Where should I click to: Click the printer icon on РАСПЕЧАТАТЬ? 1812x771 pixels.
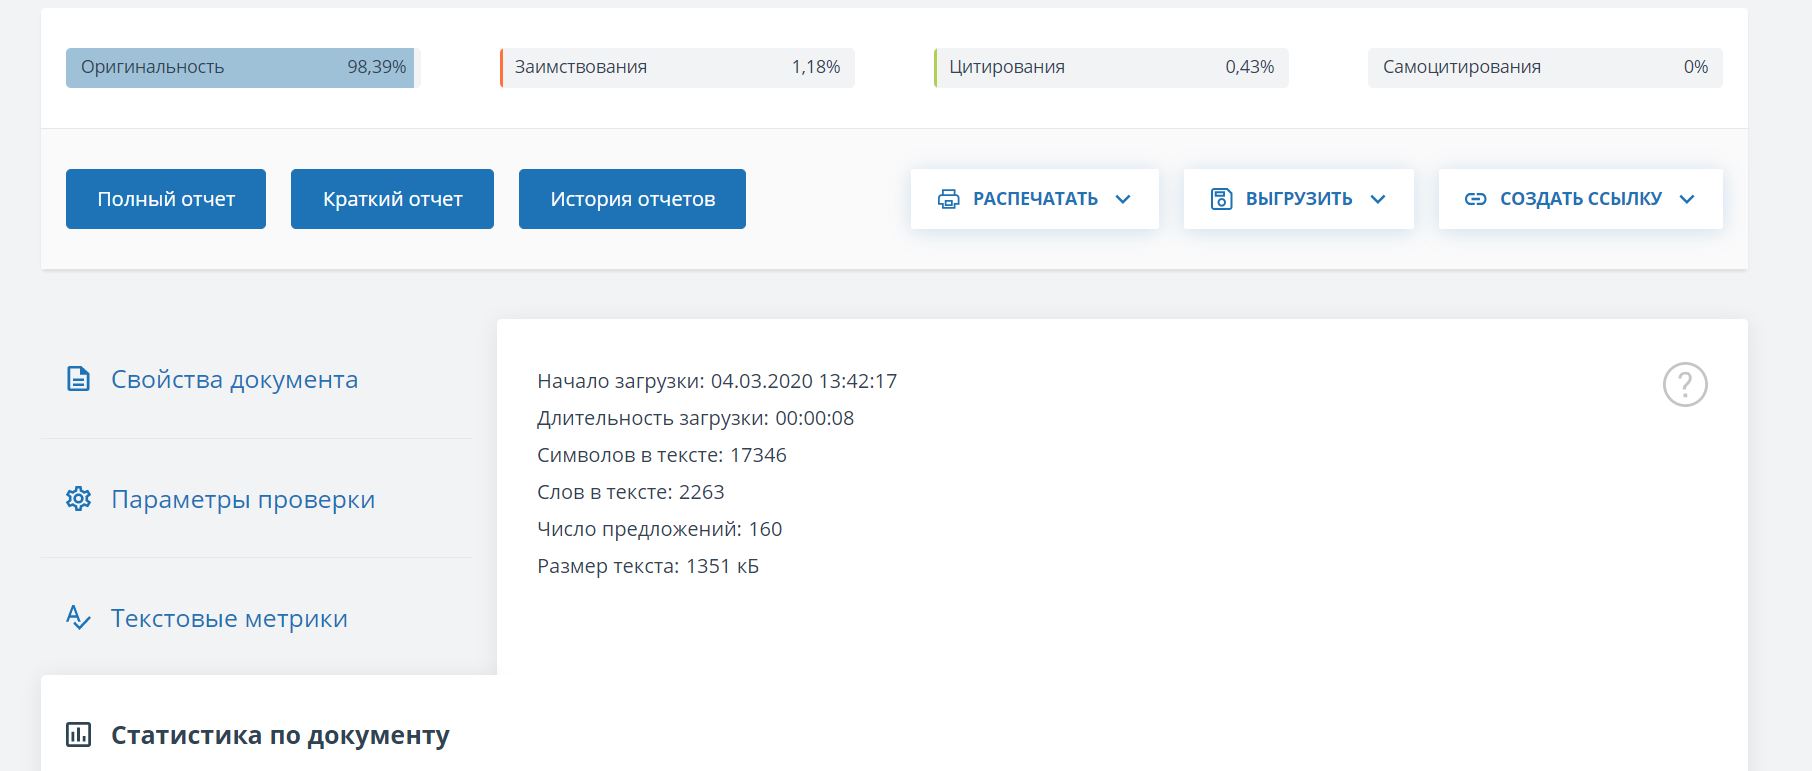point(948,199)
